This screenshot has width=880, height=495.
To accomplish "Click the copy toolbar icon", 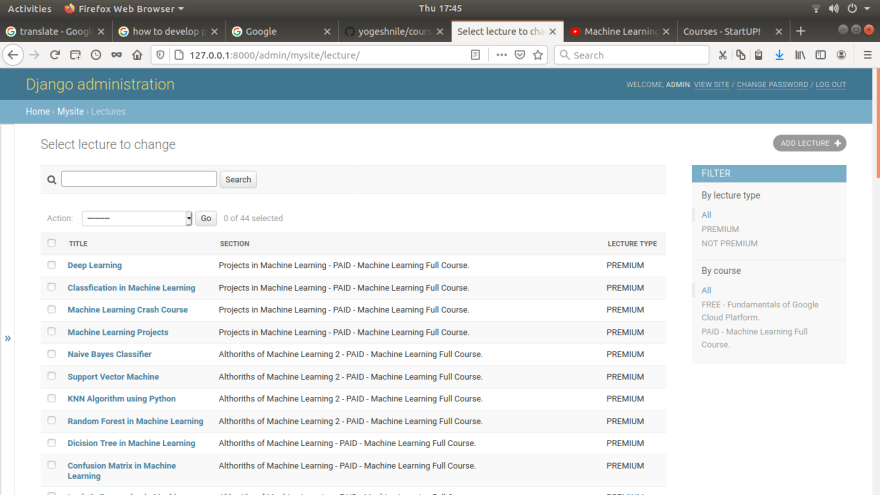I will pyautogui.click(x=741, y=55).
